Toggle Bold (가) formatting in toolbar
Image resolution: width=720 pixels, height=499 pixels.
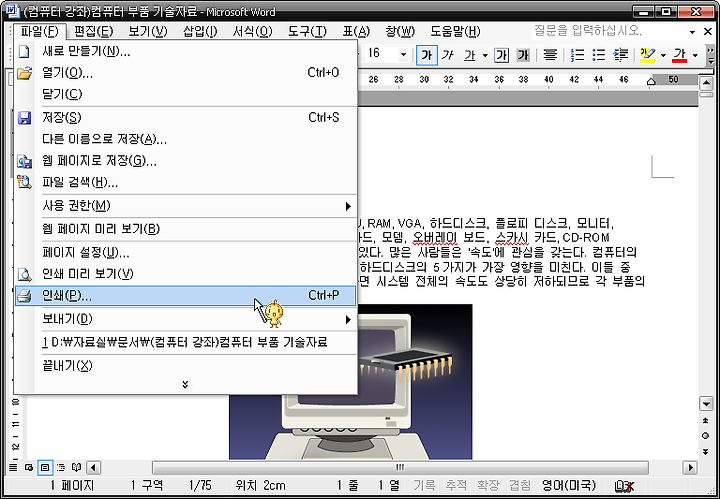(x=427, y=55)
